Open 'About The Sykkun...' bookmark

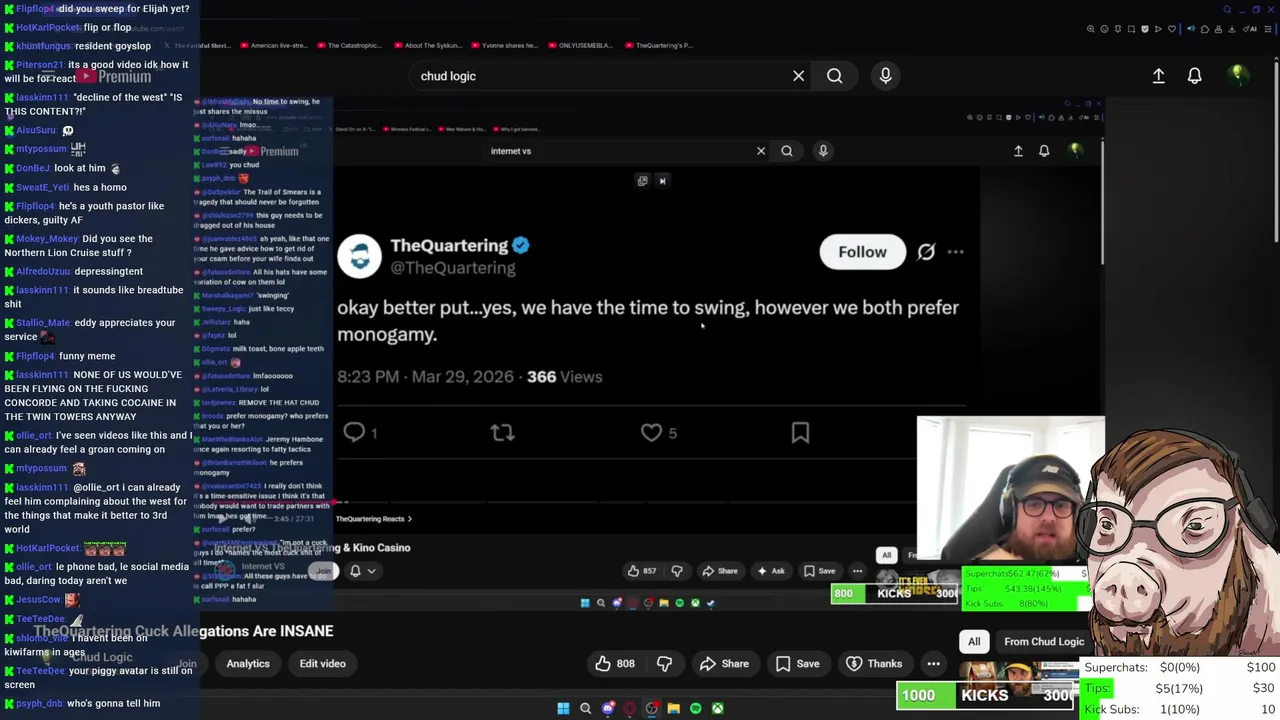pyautogui.click(x=428, y=45)
